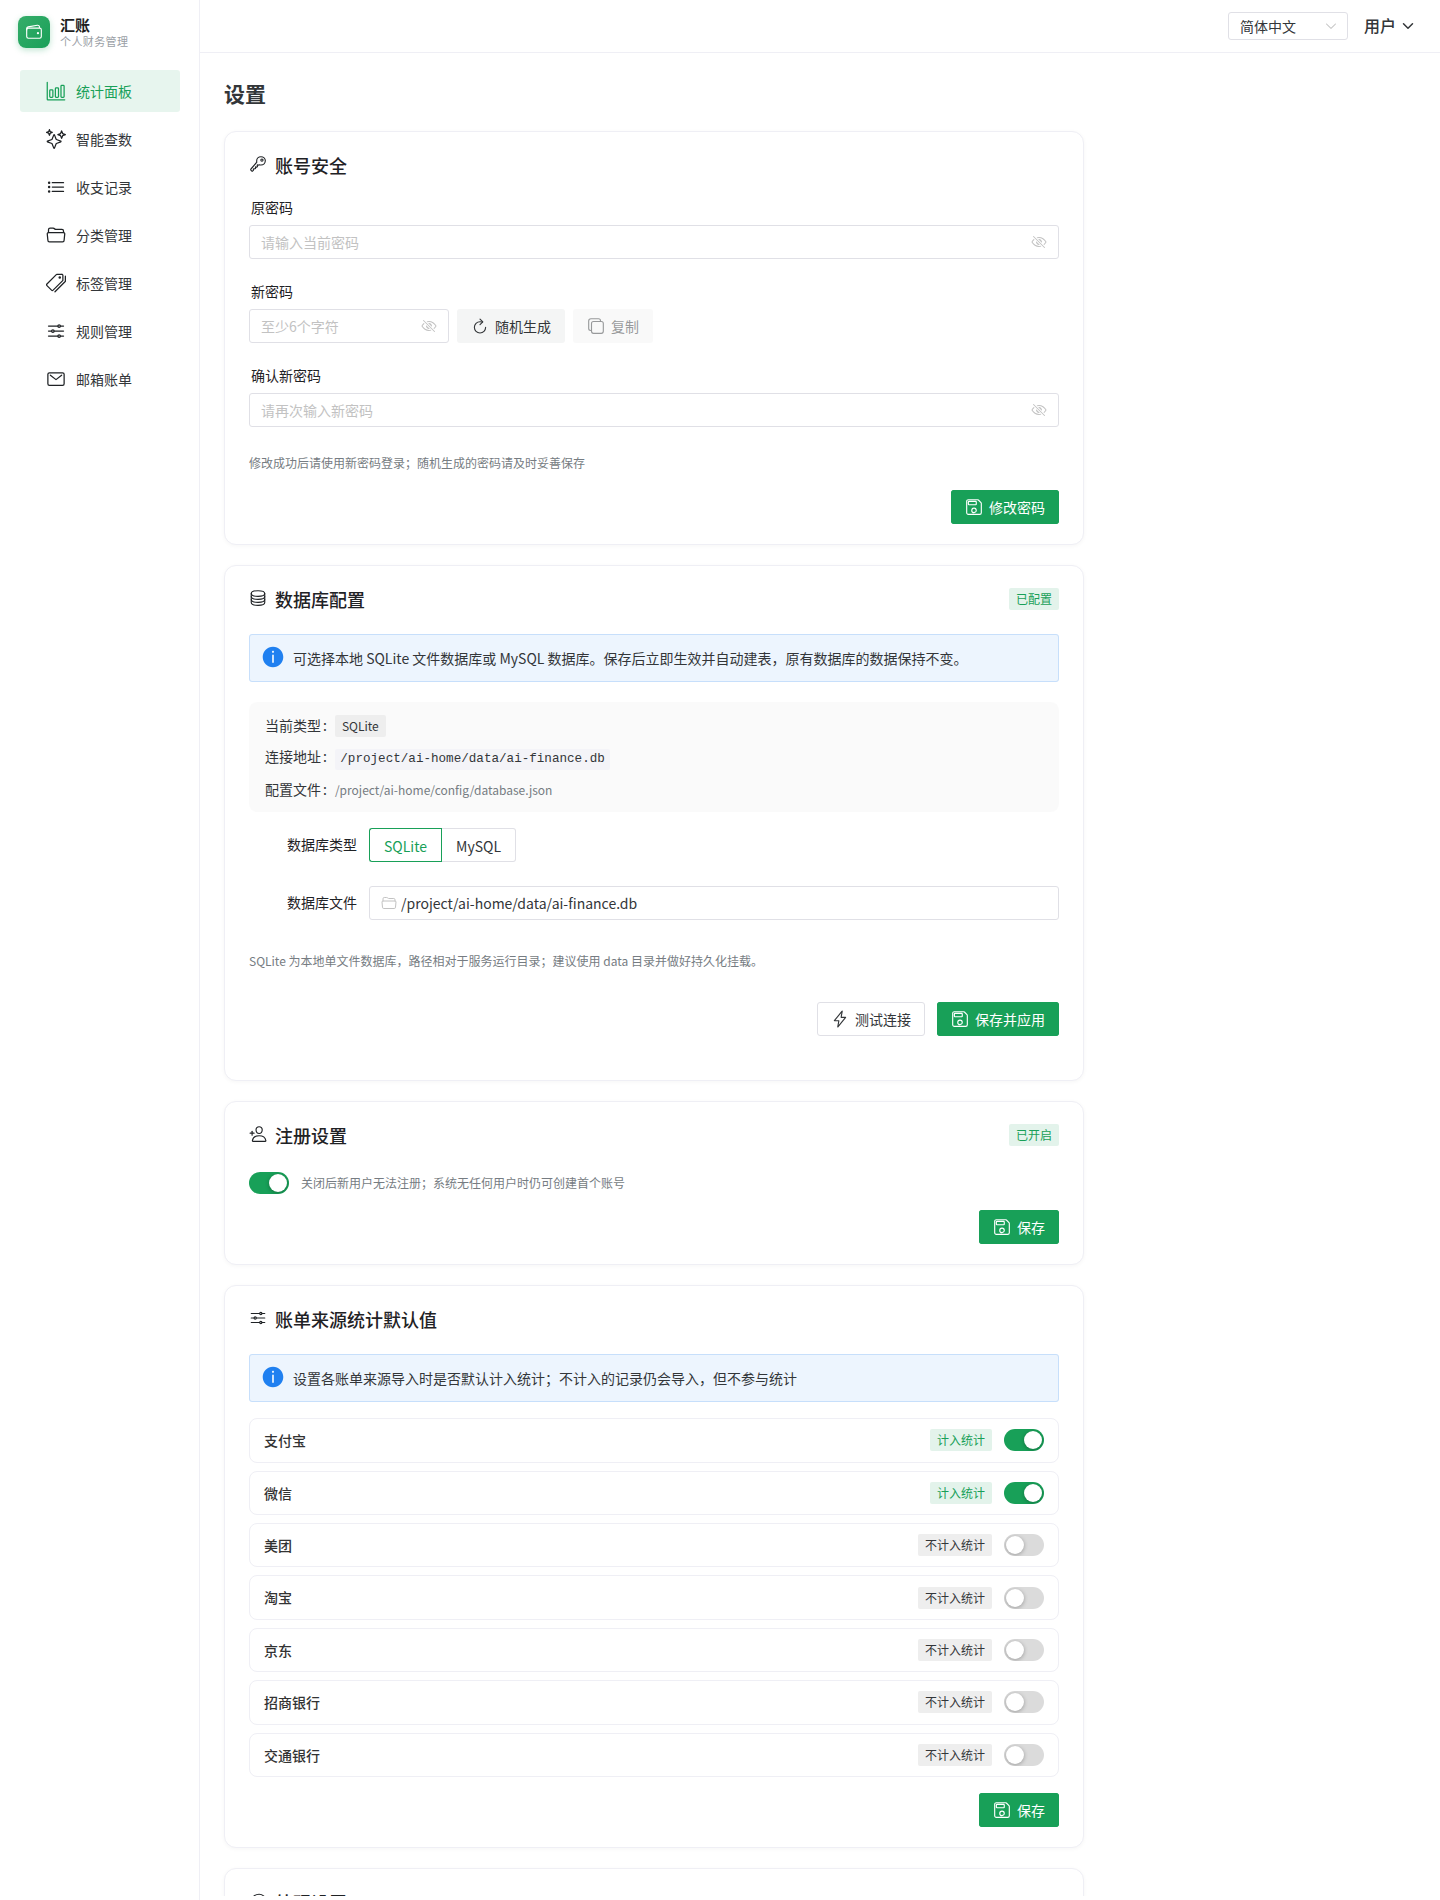The image size is (1440, 1900).
Task: Disable 微信 statistics inclusion switch
Action: coord(1024,1493)
